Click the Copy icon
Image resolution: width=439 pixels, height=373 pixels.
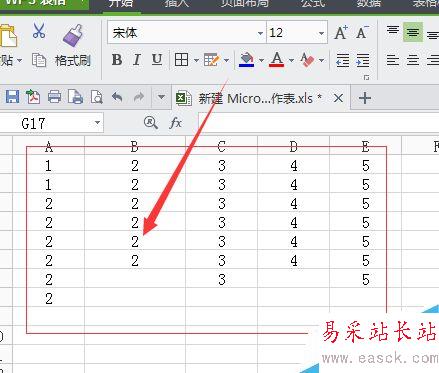click(x=39, y=60)
